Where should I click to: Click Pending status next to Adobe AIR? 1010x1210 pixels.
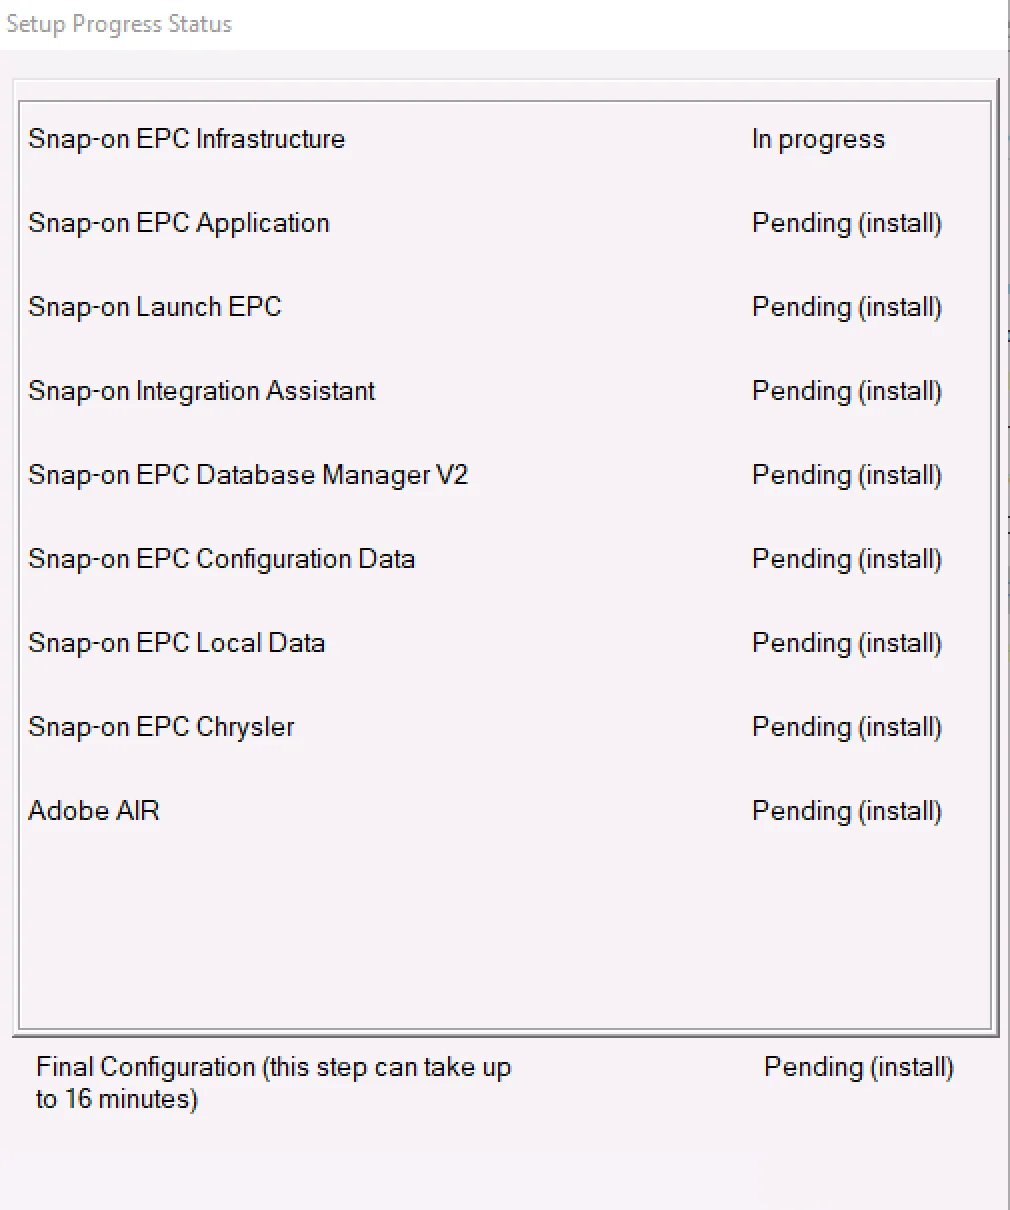point(846,811)
